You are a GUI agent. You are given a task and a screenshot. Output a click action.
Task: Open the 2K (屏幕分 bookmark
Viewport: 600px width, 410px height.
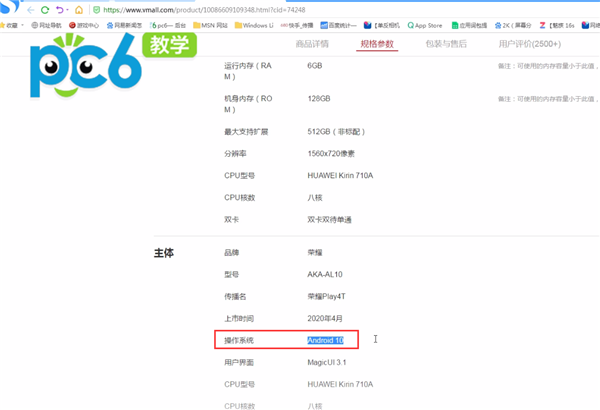tap(513, 25)
